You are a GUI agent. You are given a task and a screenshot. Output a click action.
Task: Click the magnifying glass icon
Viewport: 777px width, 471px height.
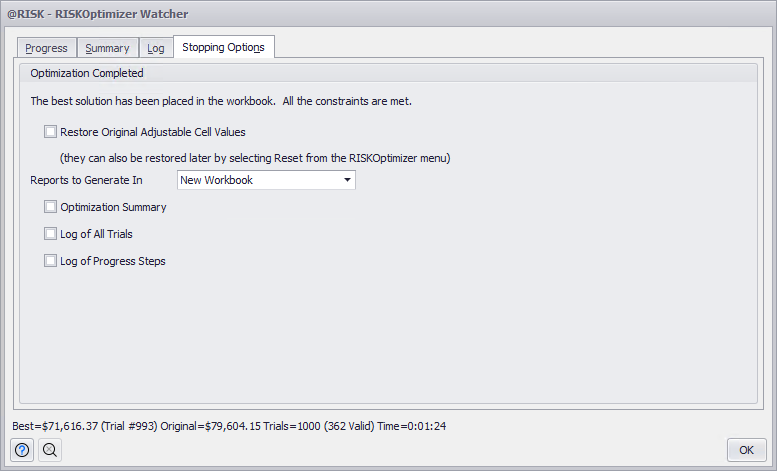pos(50,450)
